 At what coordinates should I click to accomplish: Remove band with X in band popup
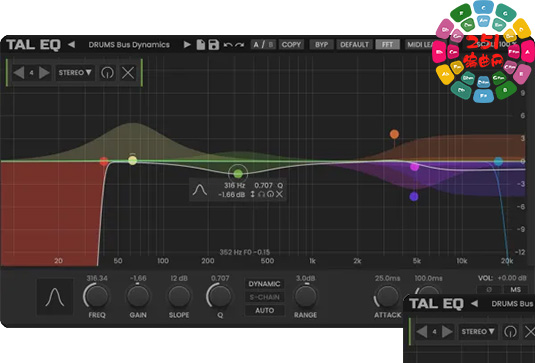(279, 194)
